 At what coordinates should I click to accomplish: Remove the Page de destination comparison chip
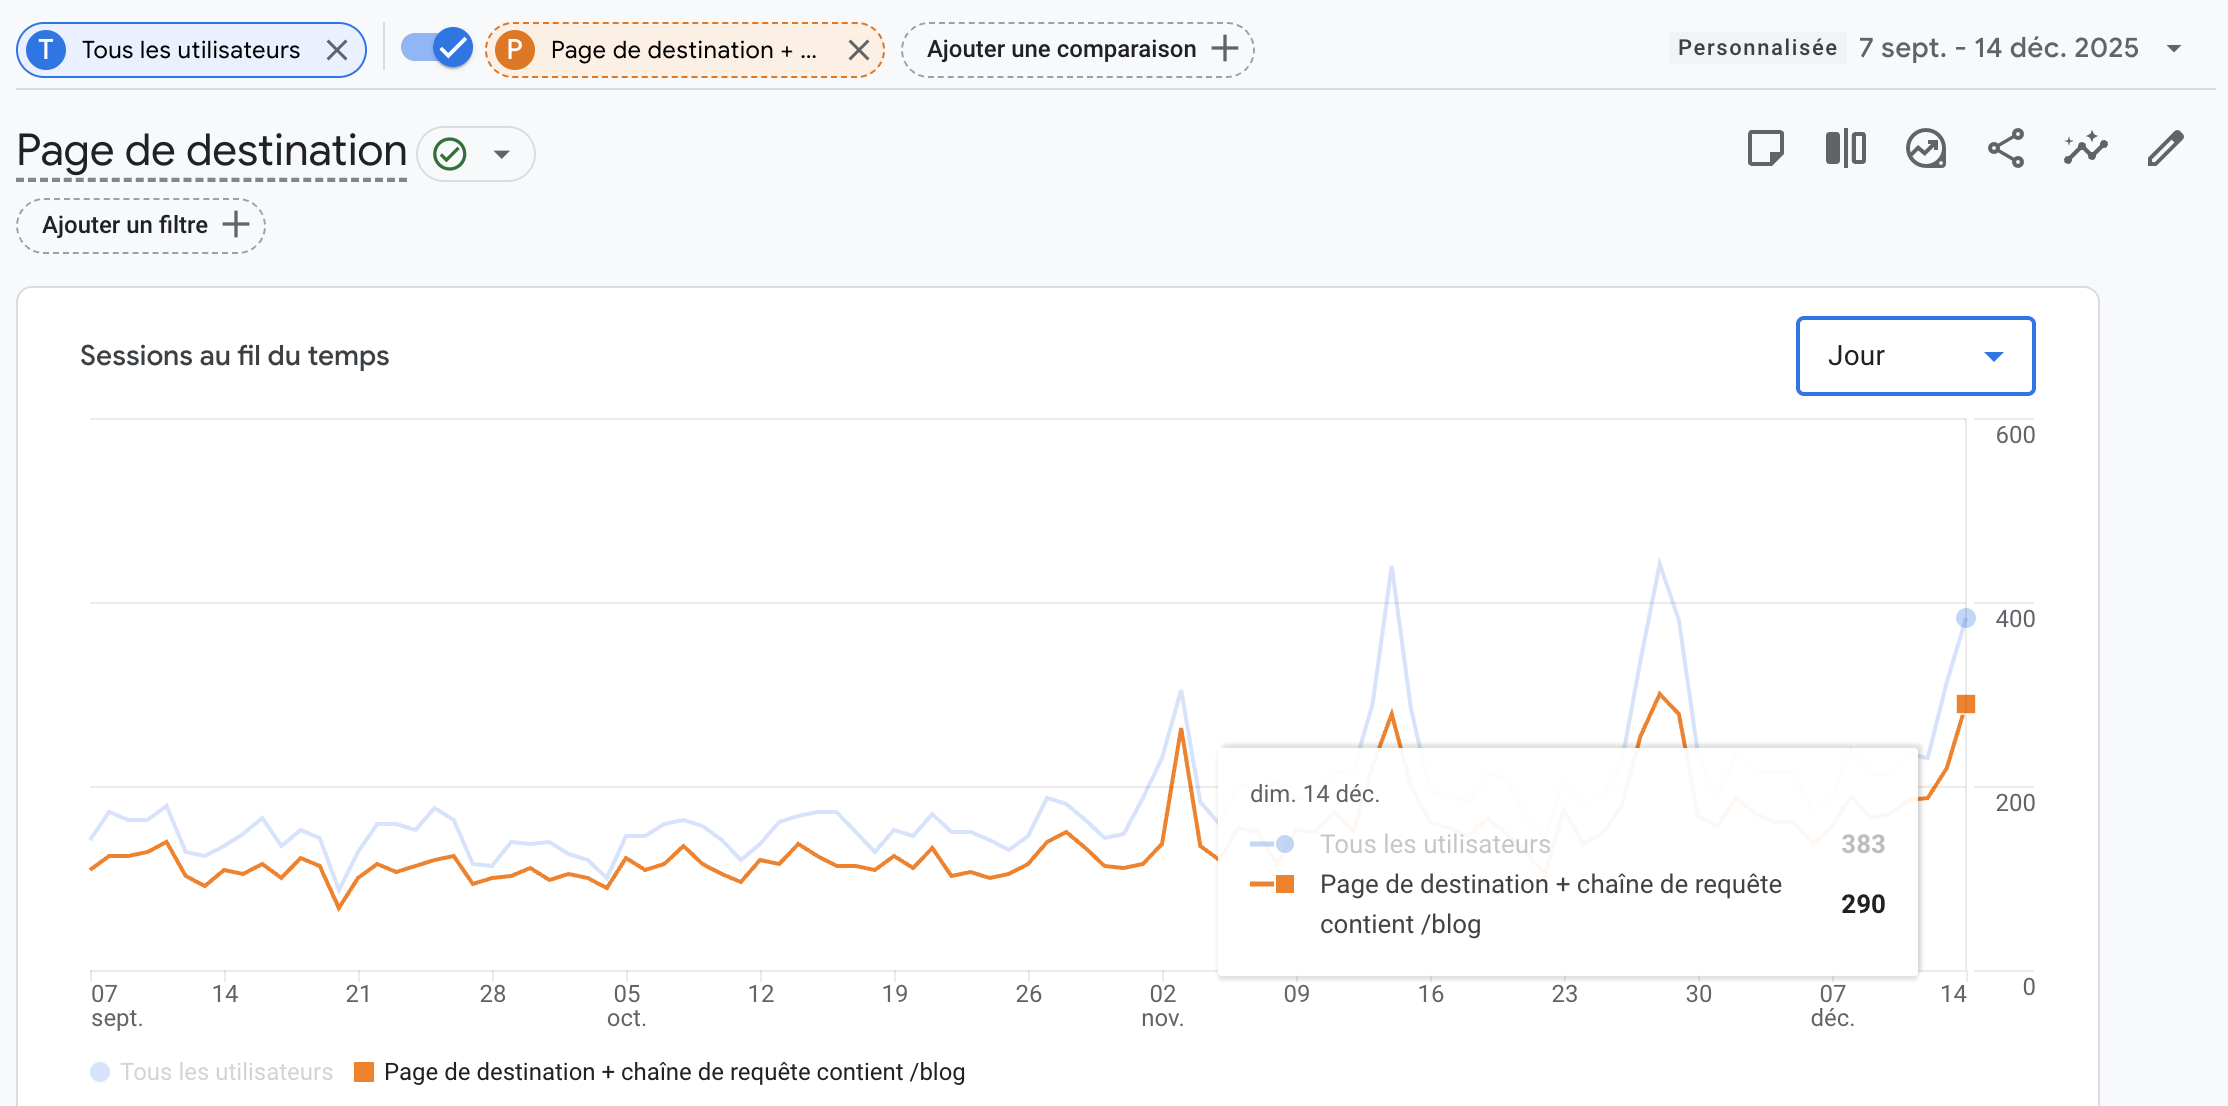pos(858,50)
